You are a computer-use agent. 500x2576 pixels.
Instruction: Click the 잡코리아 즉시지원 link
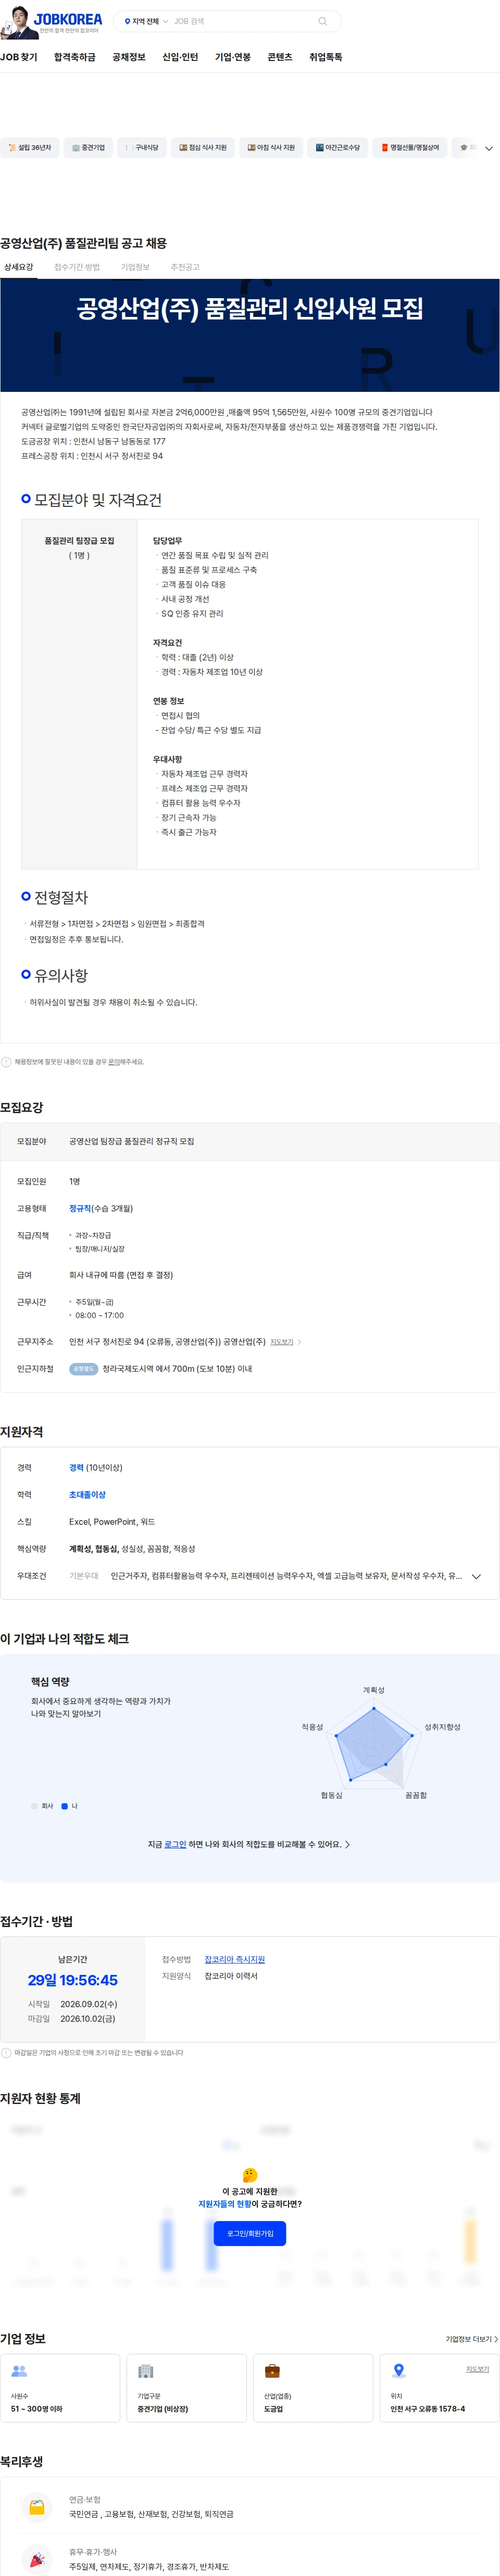pos(235,1958)
